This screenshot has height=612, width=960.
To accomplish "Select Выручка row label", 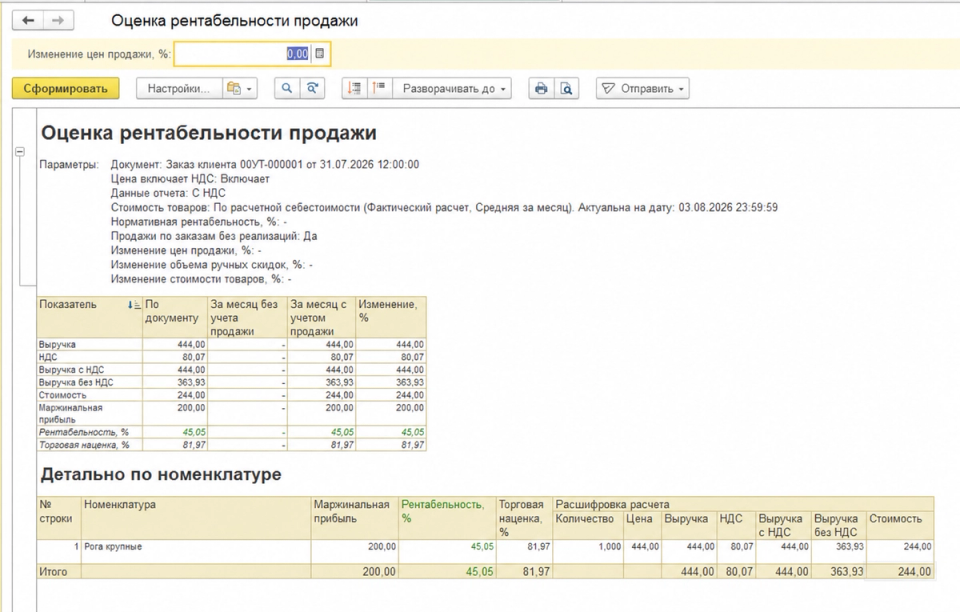I will point(57,345).
